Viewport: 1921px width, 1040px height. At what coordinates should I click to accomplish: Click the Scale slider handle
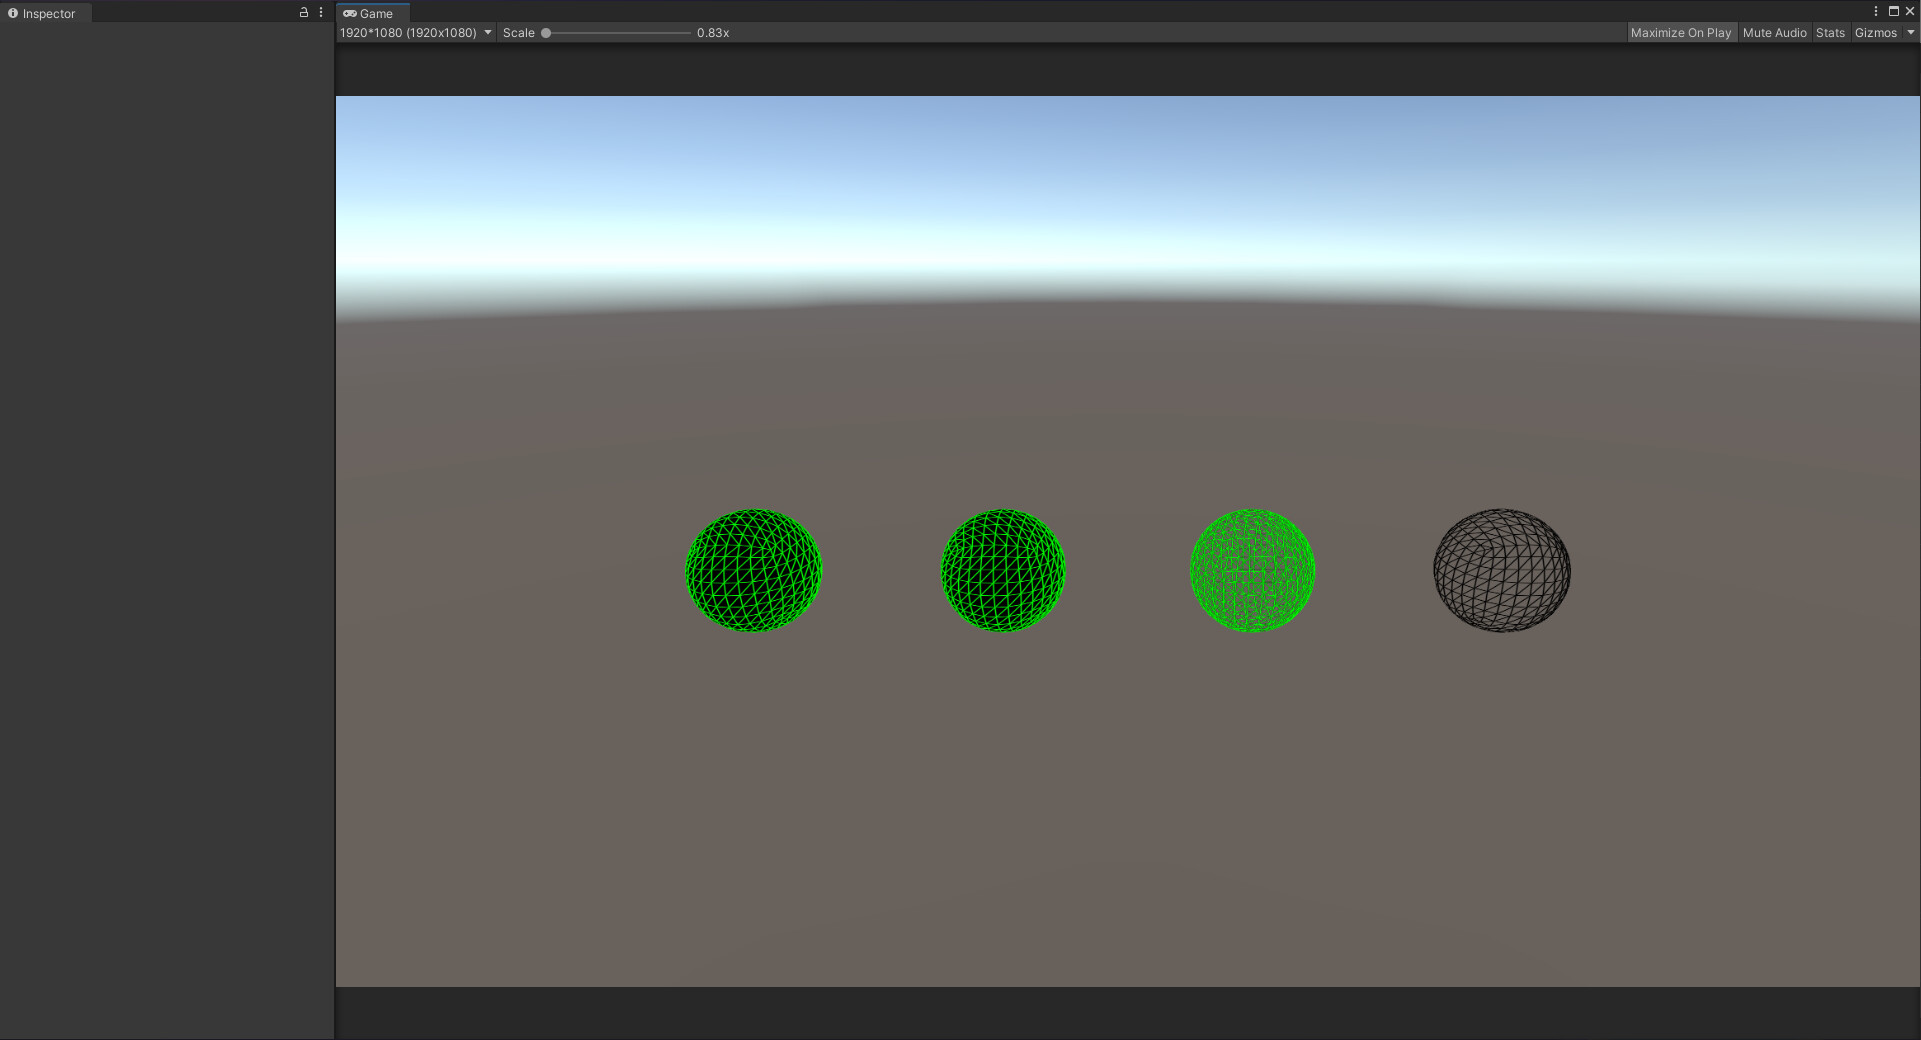point(546,33)
